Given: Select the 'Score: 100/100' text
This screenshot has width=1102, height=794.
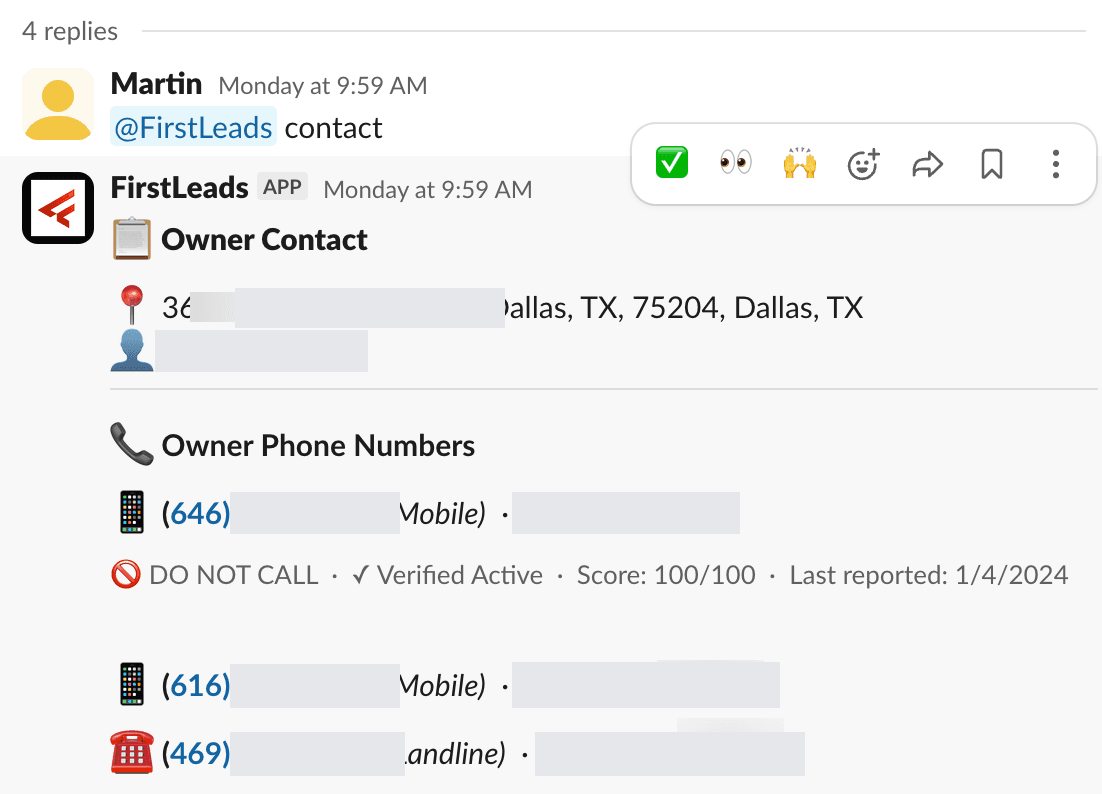Looking at the screenshot, I should (x=666, y=575).
